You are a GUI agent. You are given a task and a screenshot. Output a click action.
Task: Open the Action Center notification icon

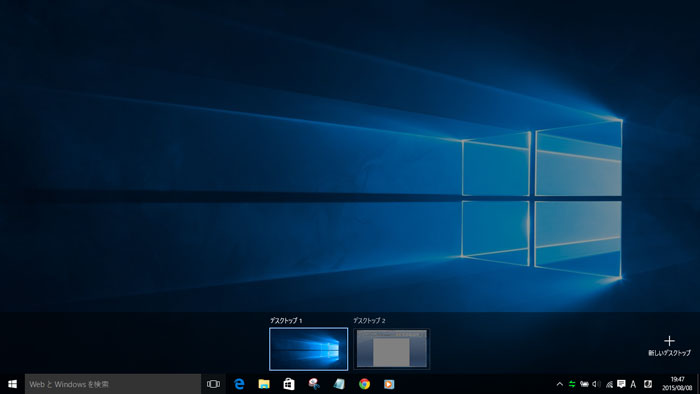coord(621,384)
